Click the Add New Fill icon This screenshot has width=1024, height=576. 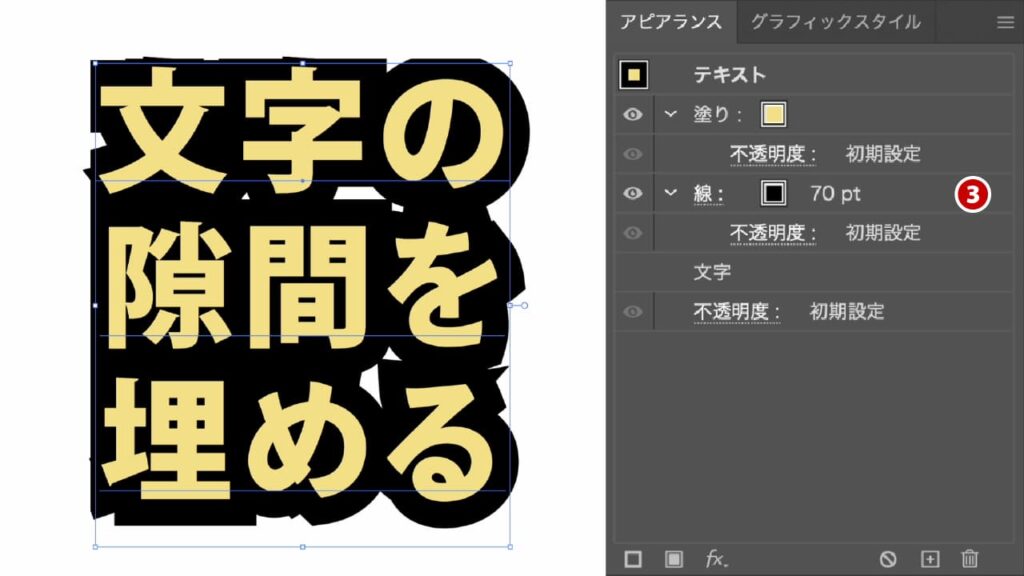click(x=673, y=559)
